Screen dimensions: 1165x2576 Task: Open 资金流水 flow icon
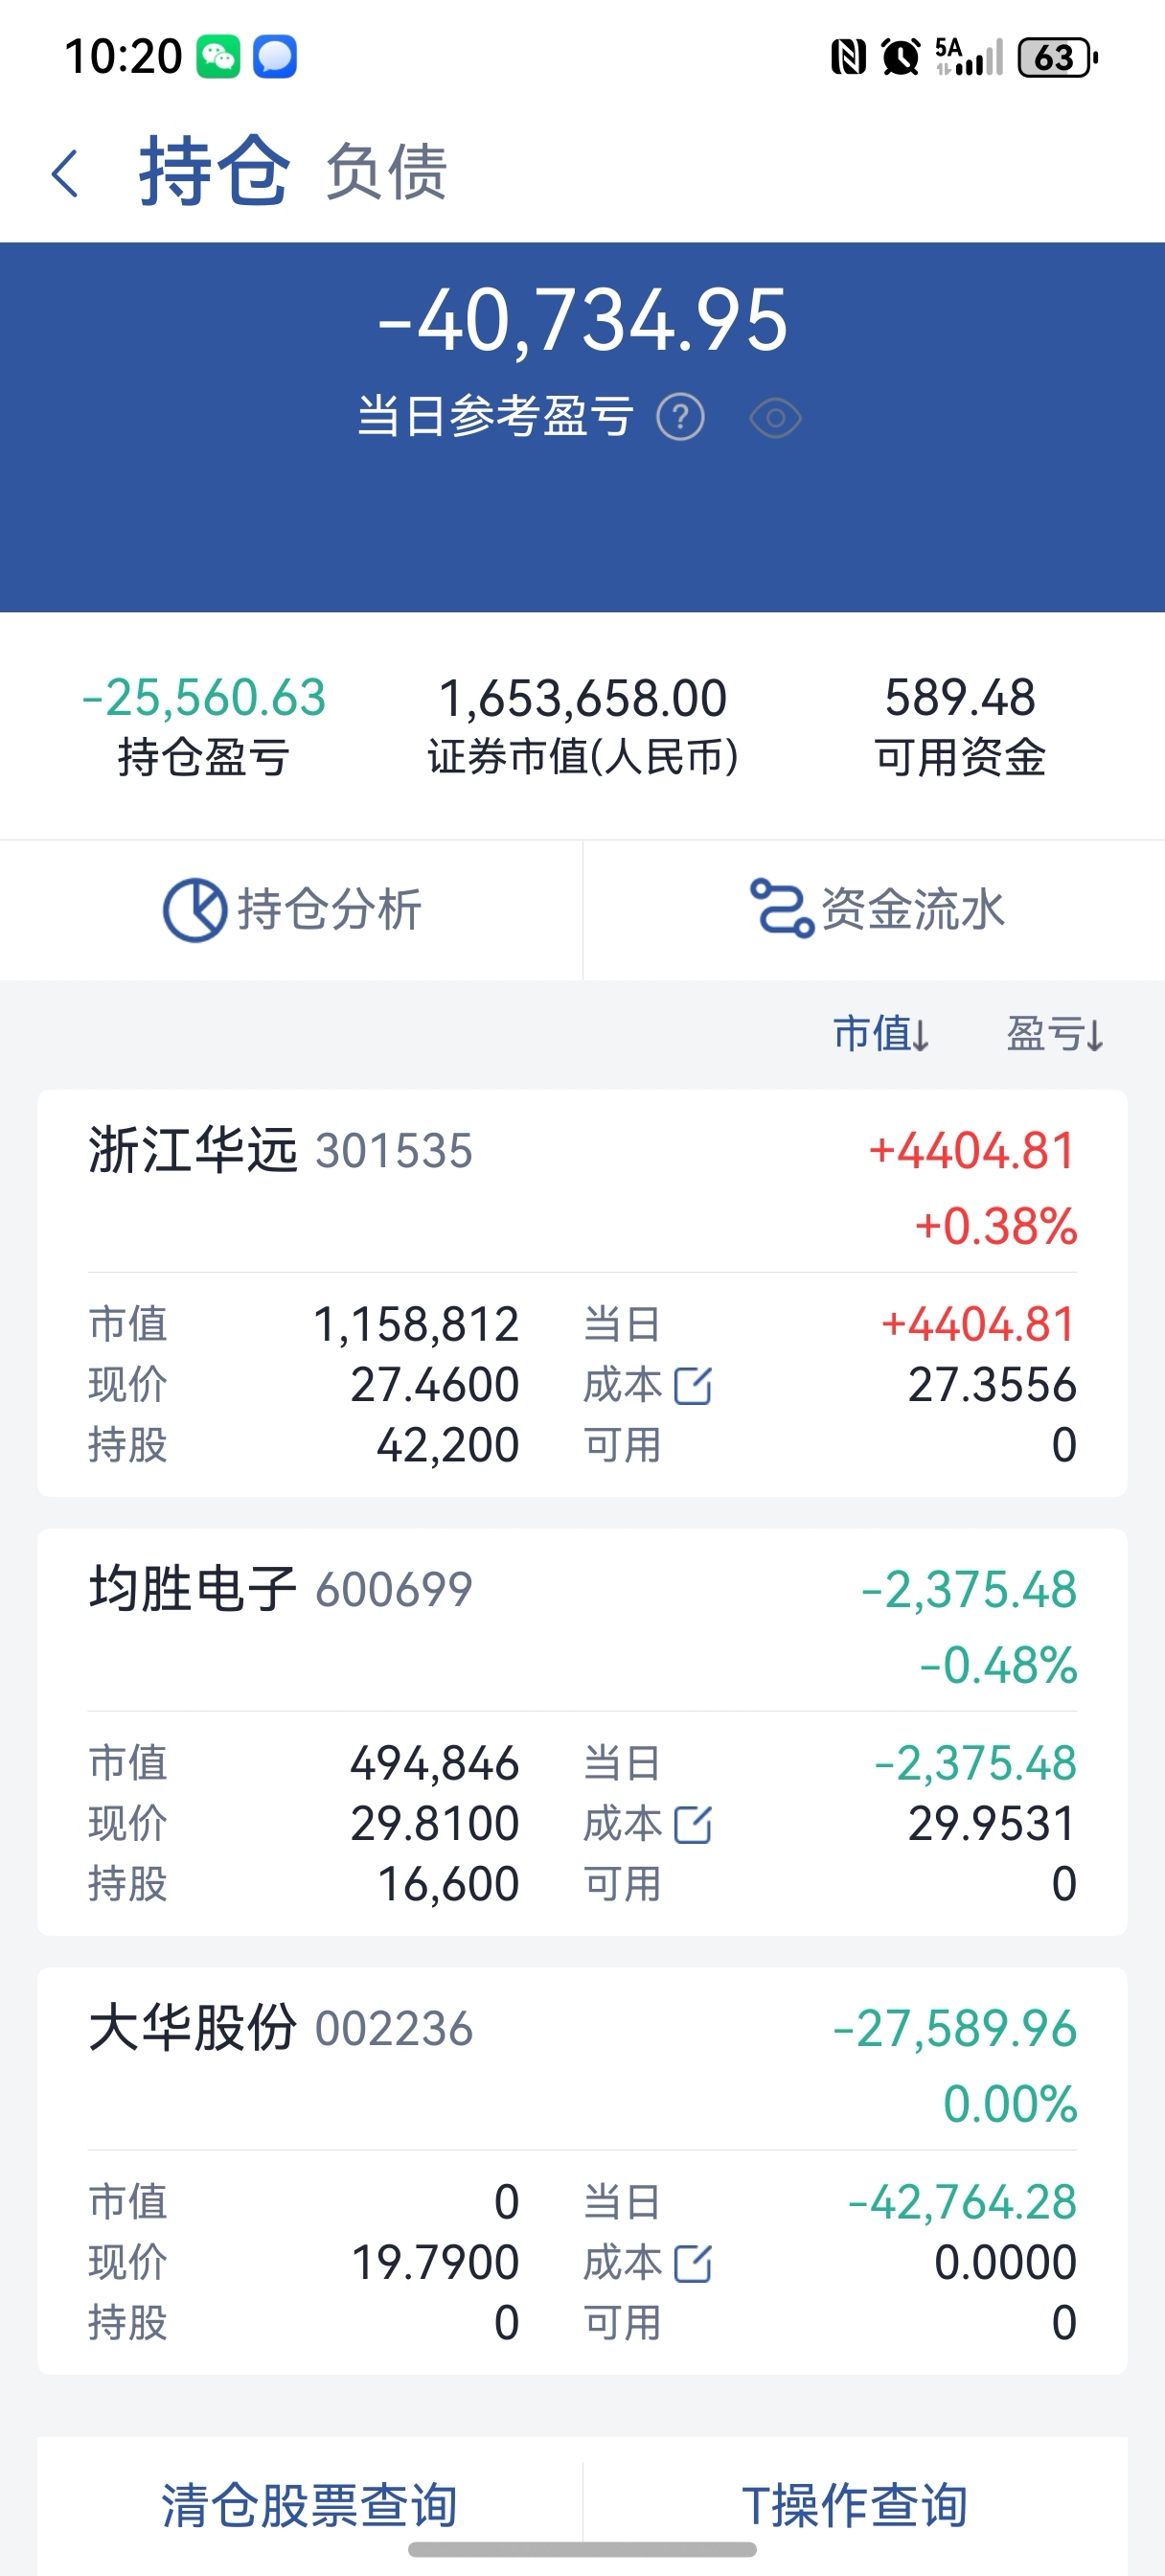click(781, 908)
